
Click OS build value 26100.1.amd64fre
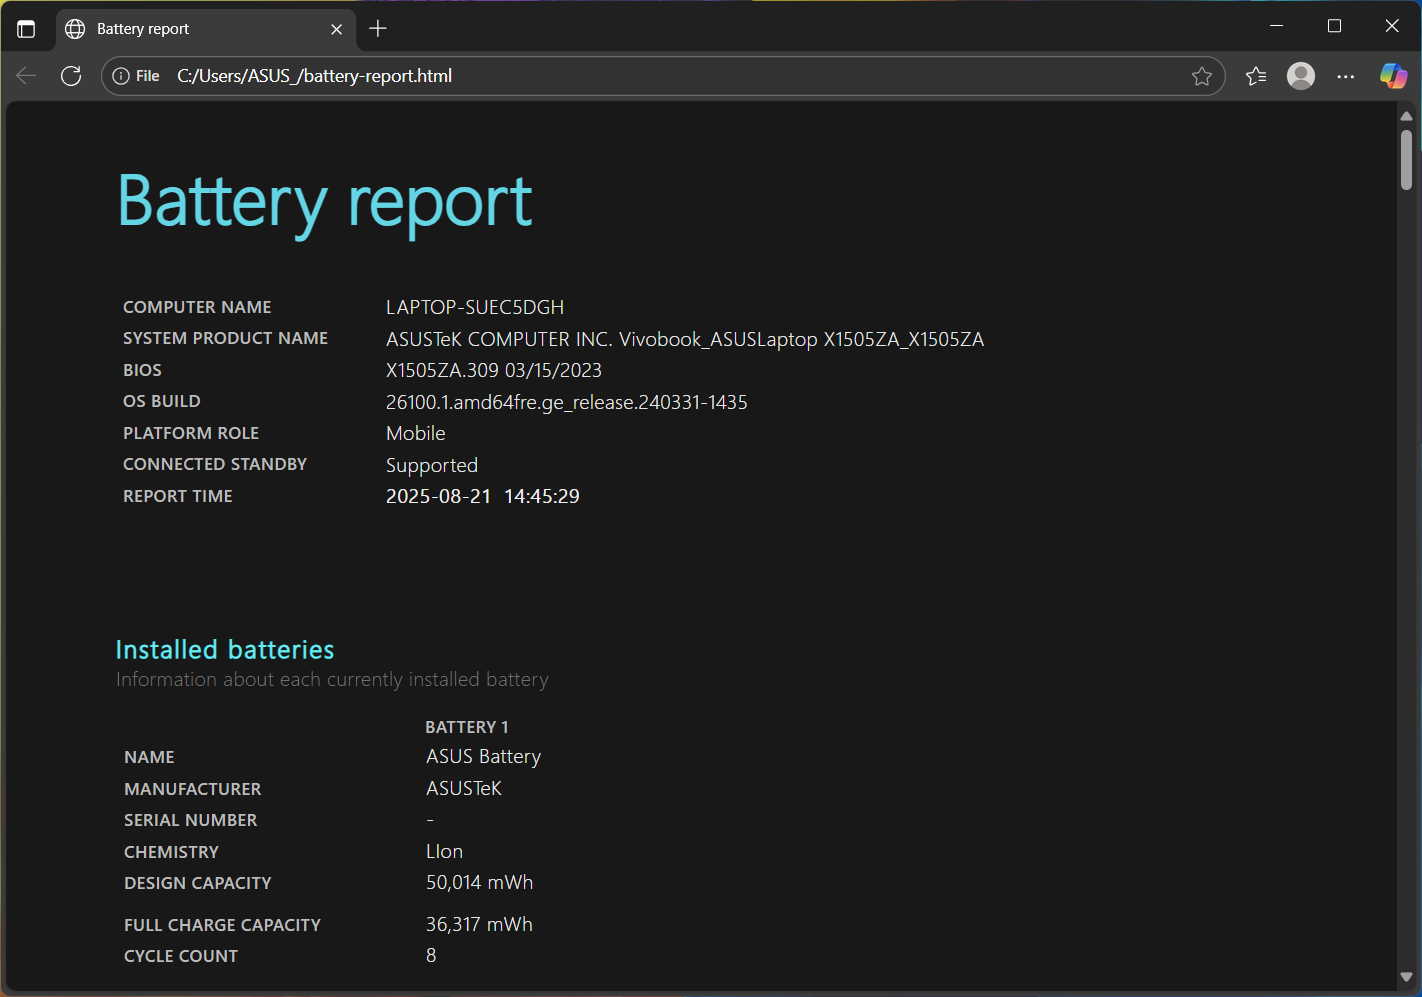coord(567,402)
